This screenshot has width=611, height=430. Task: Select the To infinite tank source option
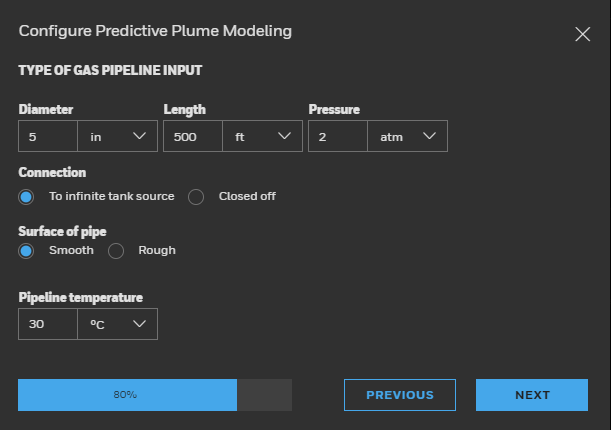(27, 196)
